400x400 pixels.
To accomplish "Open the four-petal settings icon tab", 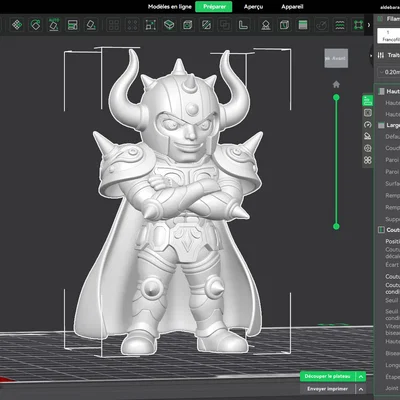I will [x=368, y=160].
